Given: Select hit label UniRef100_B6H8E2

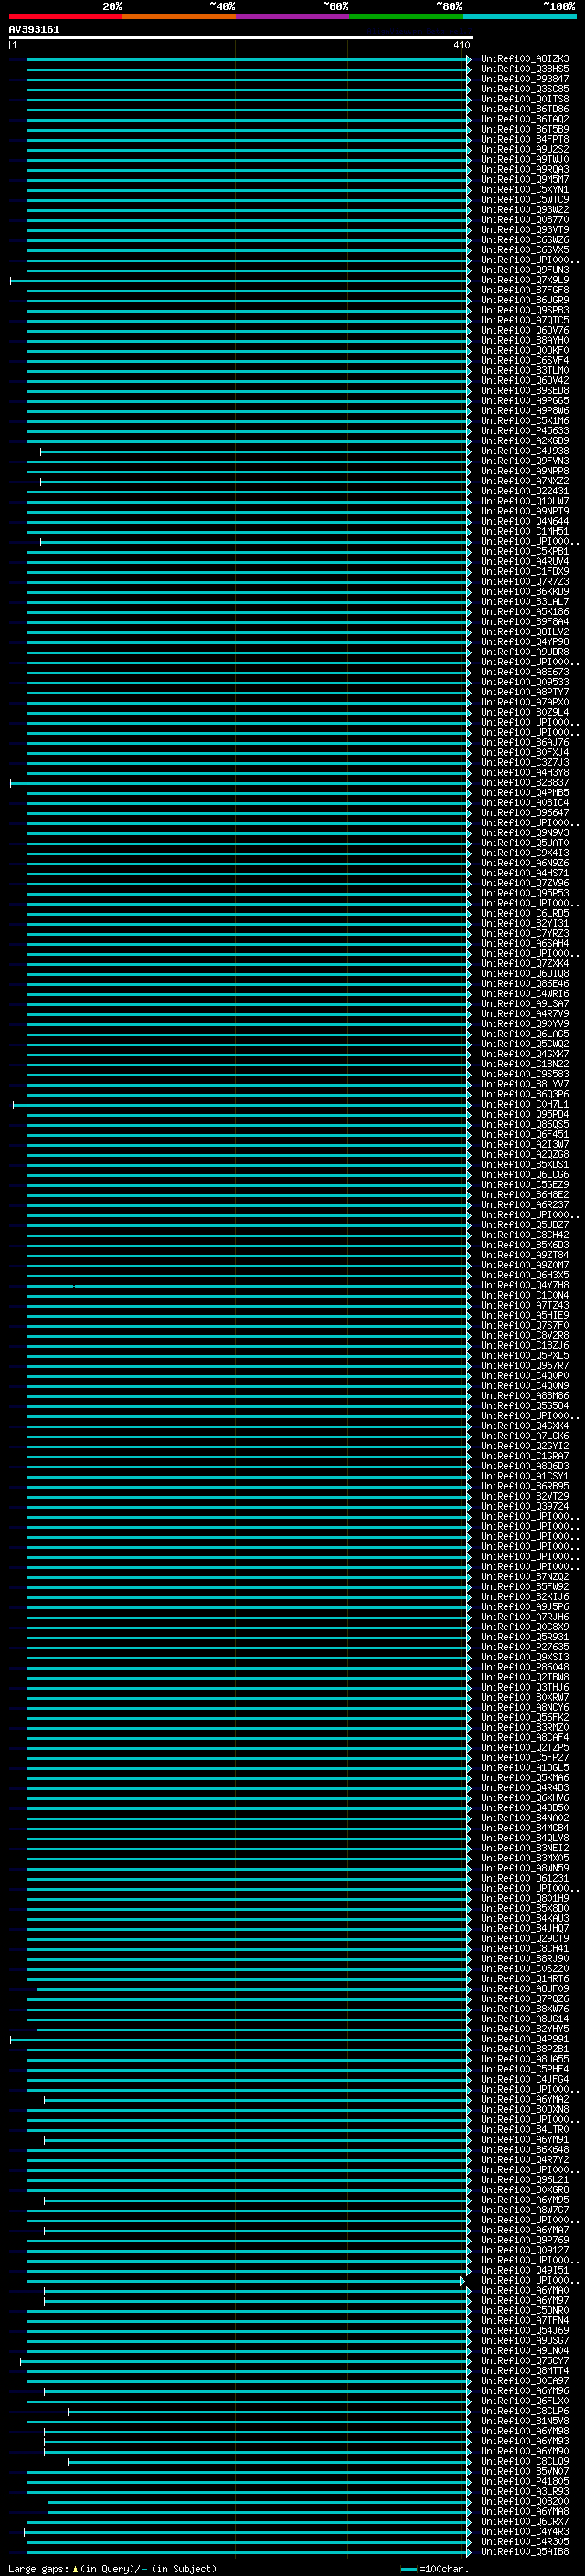Looking at the screenshot, I should point(525,1195).
